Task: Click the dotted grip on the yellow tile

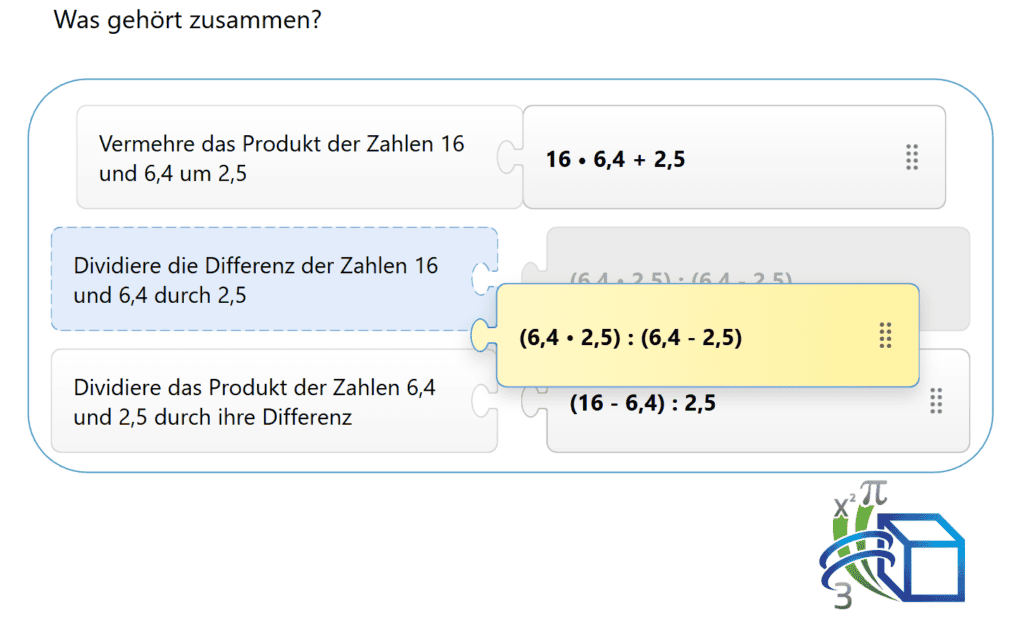Action: coord(885,337)
